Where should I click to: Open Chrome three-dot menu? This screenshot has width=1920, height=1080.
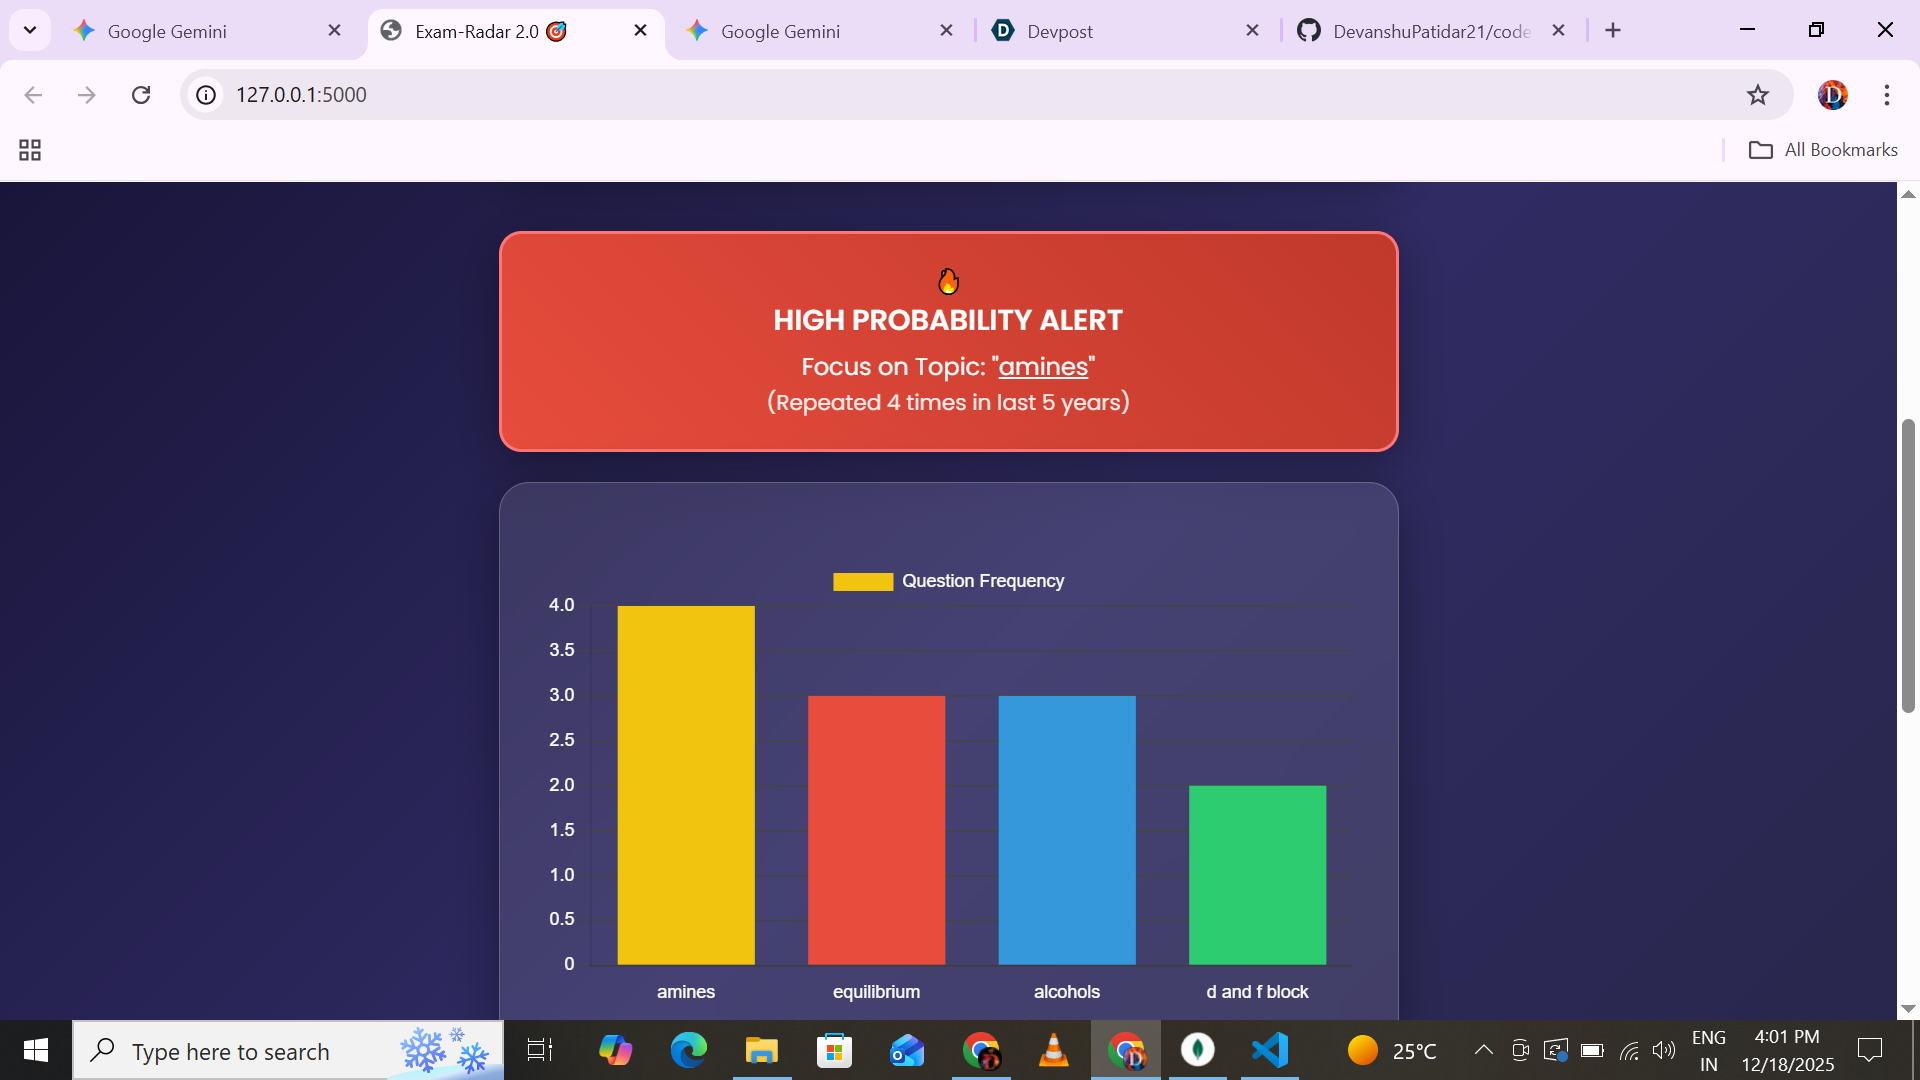click(x=1886, y=95)
